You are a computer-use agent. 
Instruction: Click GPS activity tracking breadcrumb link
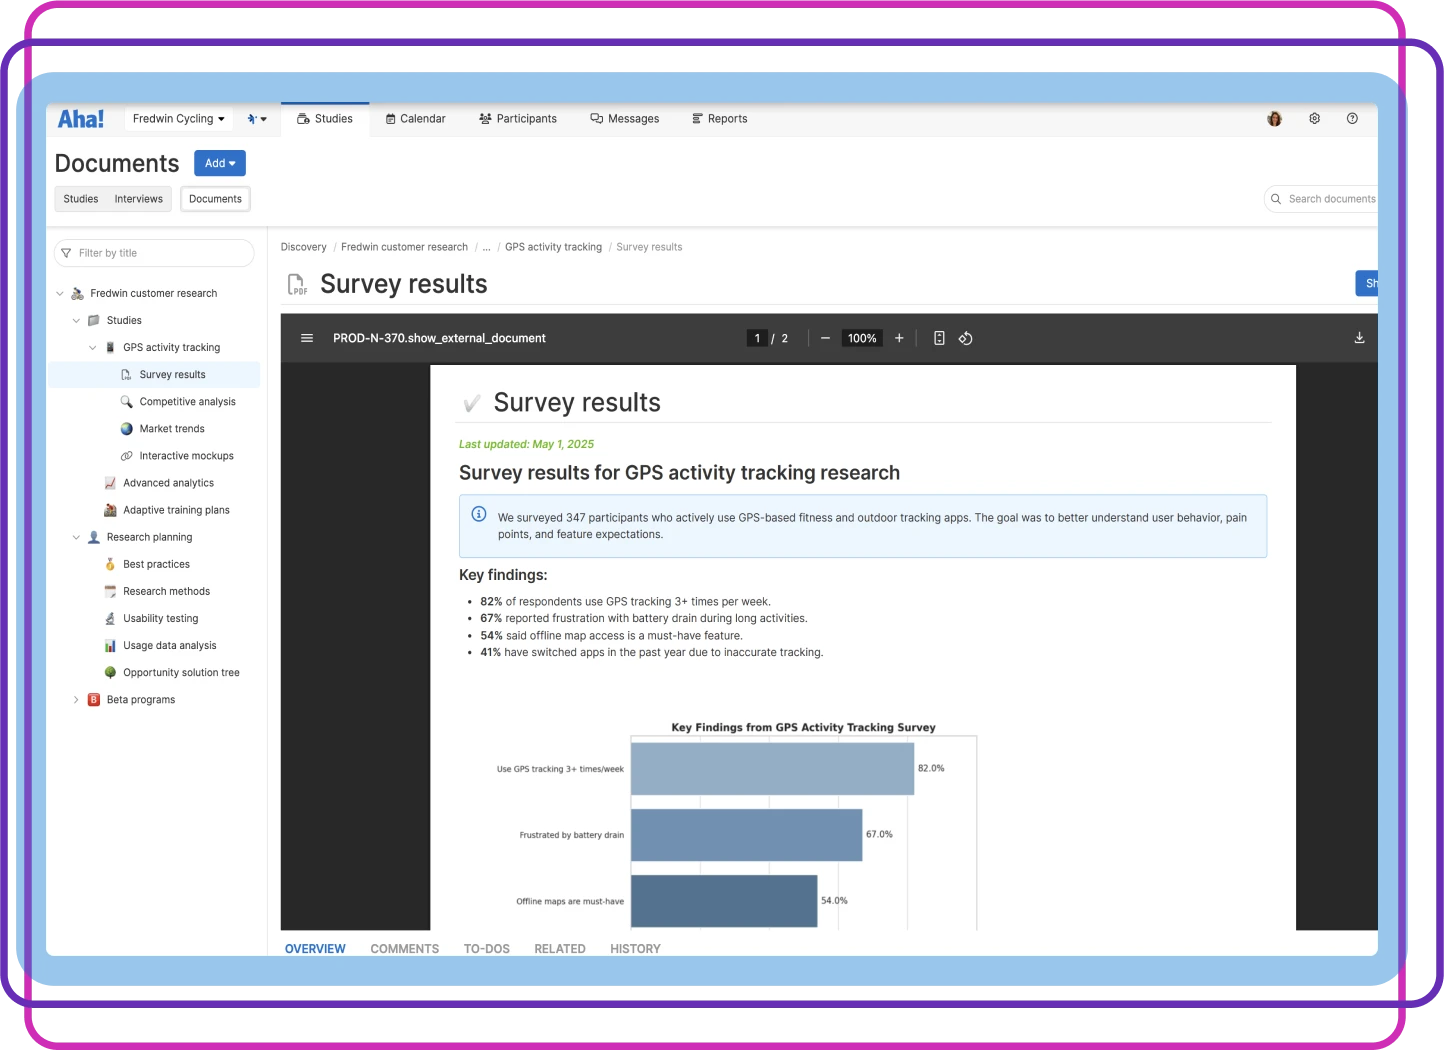(x=553, y=247)
